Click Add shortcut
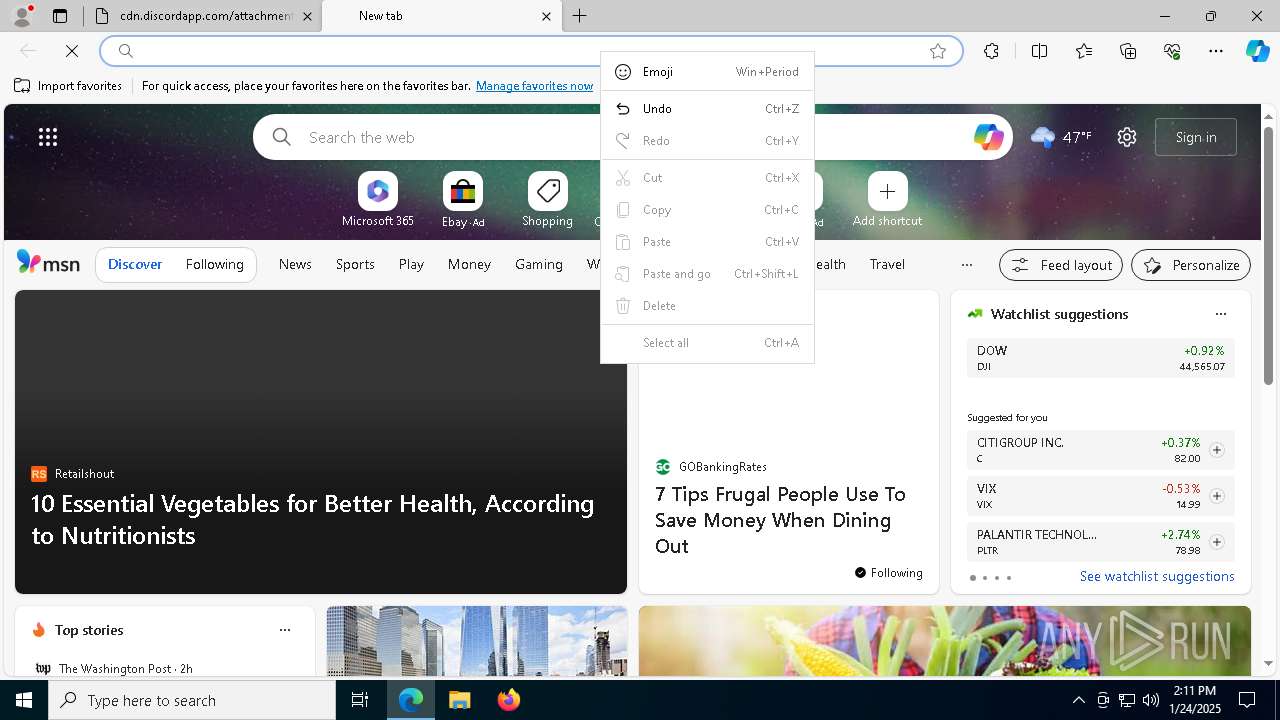The height and width of the screenshot is (720, 1280). click(x=887, y=200)
